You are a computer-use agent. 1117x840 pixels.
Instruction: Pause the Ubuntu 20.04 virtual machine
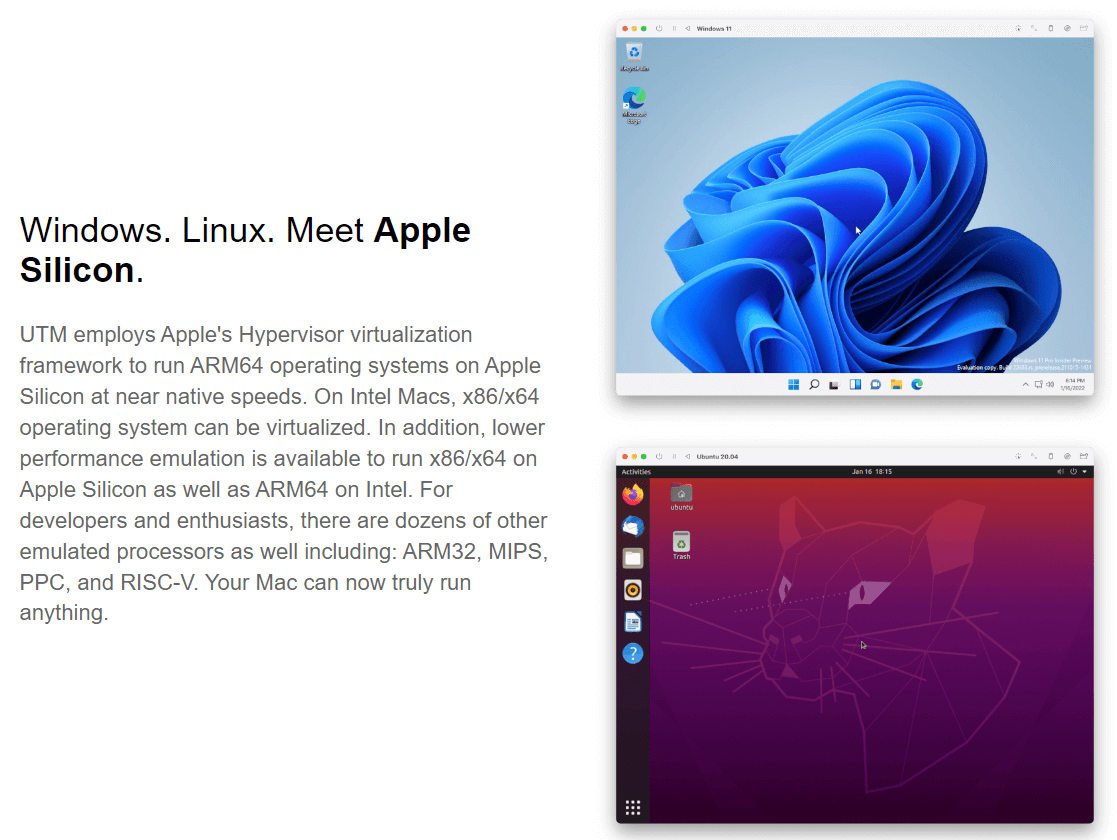(x=674, y=456)
